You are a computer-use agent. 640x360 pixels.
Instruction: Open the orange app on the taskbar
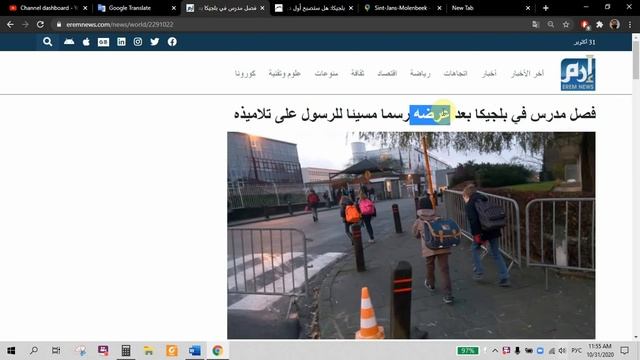point(172,351)
